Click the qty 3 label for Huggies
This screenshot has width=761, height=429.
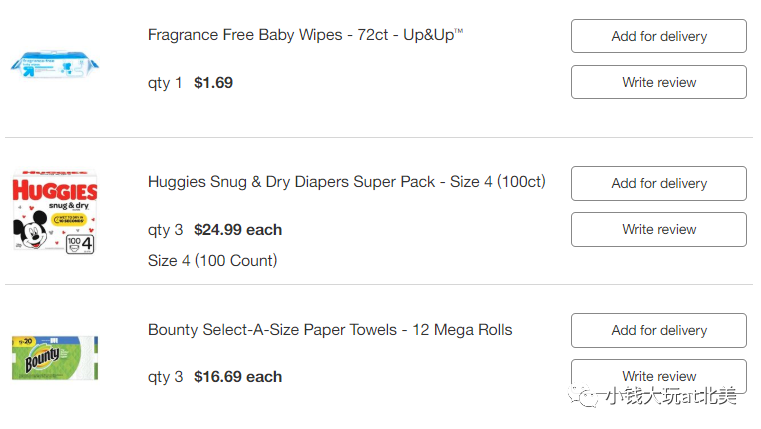coord(165,230)
